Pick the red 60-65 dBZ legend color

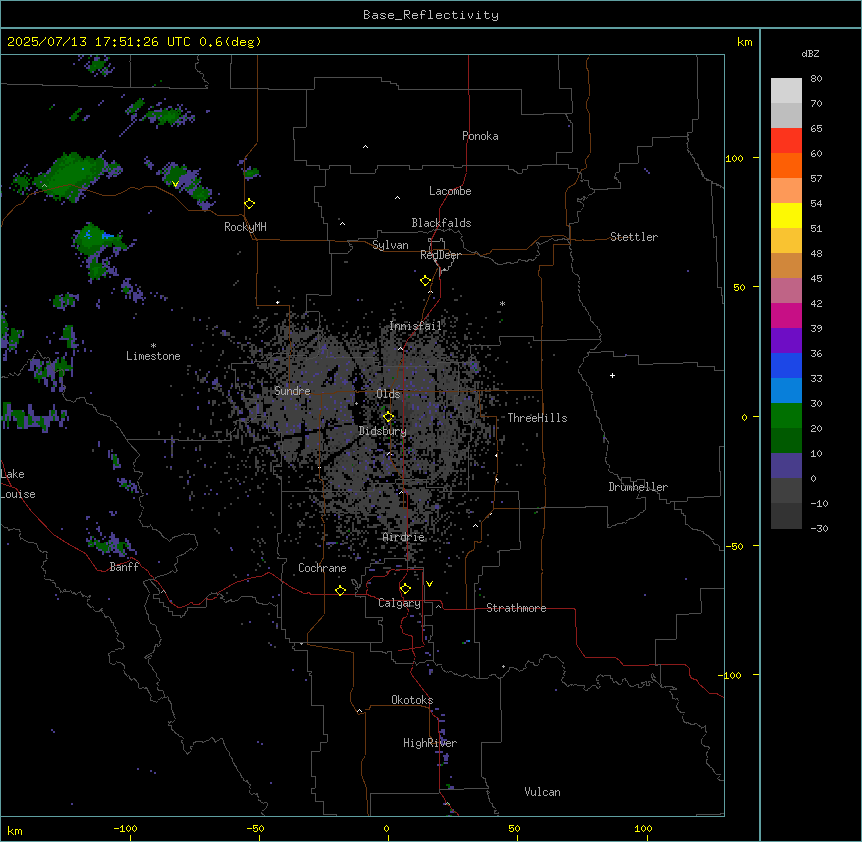click(x=786, y=141)
